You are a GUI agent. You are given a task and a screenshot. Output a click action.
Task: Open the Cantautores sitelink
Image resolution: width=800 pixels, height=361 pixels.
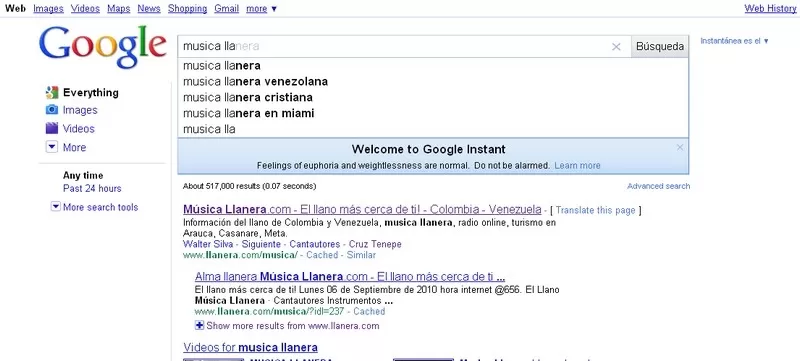pyautogui.click(x=315, y=244)
